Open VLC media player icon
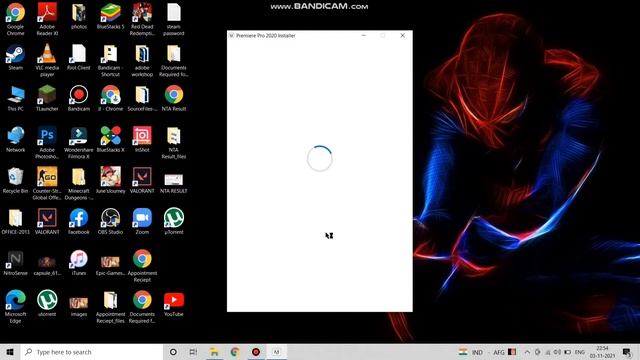This screenshot has width=640, height=360. (x=47, y=60)
